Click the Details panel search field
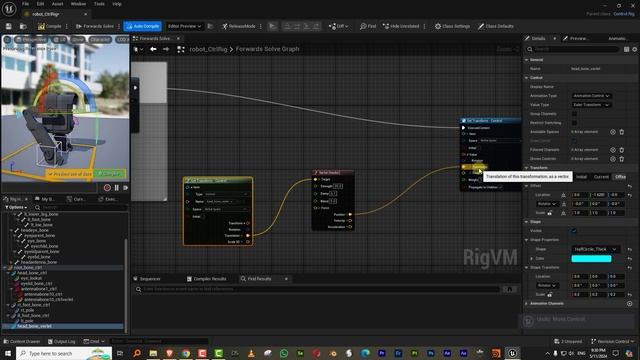This screenshot has width=640, height=360. [x=572, y=49]
